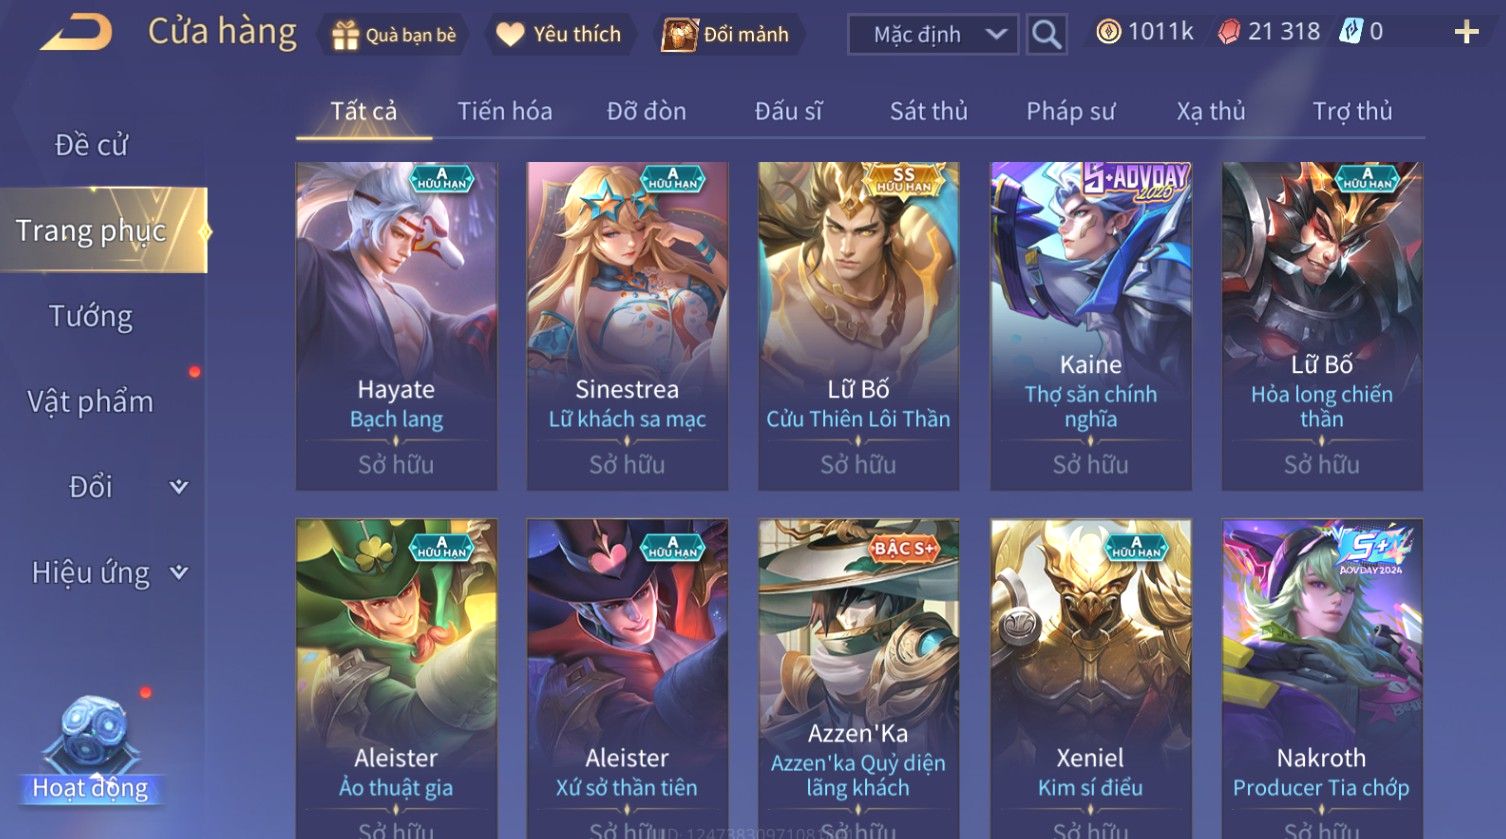
Task: Add currency with the plus icon
Action: (x=1466, y=33)
